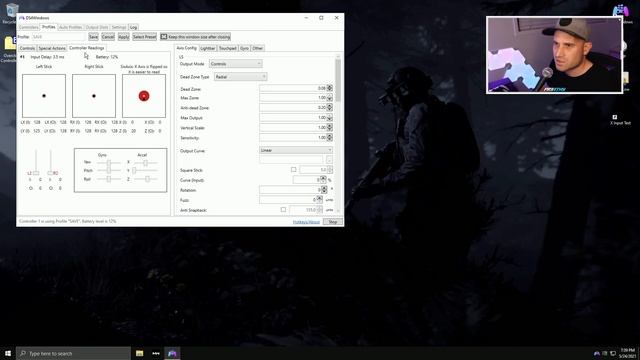Expand the Dead Zone Type dropdown
The image size is (640, 360).
(x=240, y=77)
